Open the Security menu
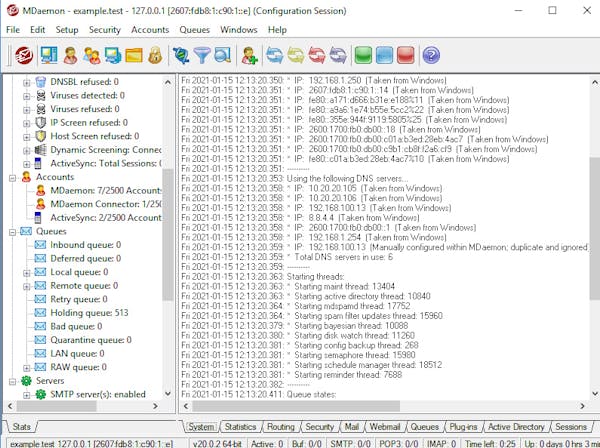The width and height of the screenshot is (600, 448). pyautogui.click(x=104, y=30)
